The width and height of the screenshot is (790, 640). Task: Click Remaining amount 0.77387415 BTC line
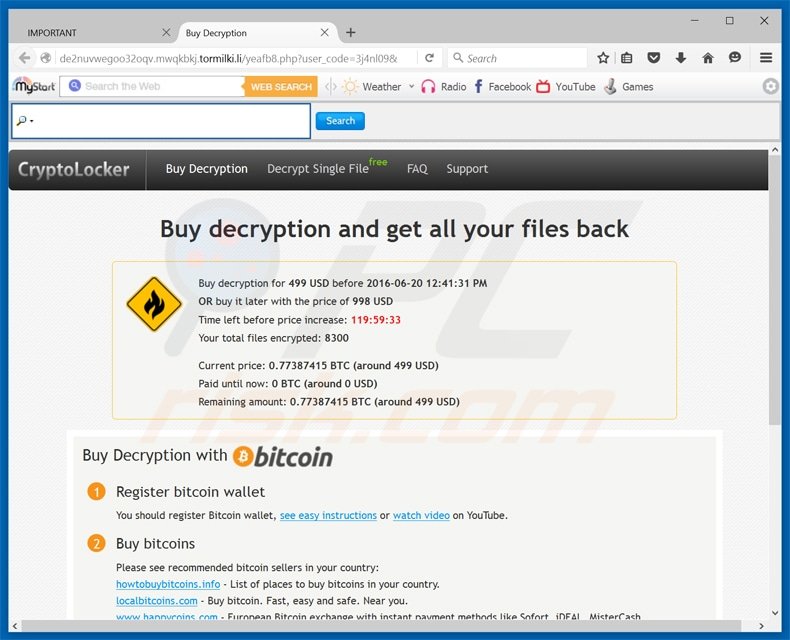click(329, 402)
